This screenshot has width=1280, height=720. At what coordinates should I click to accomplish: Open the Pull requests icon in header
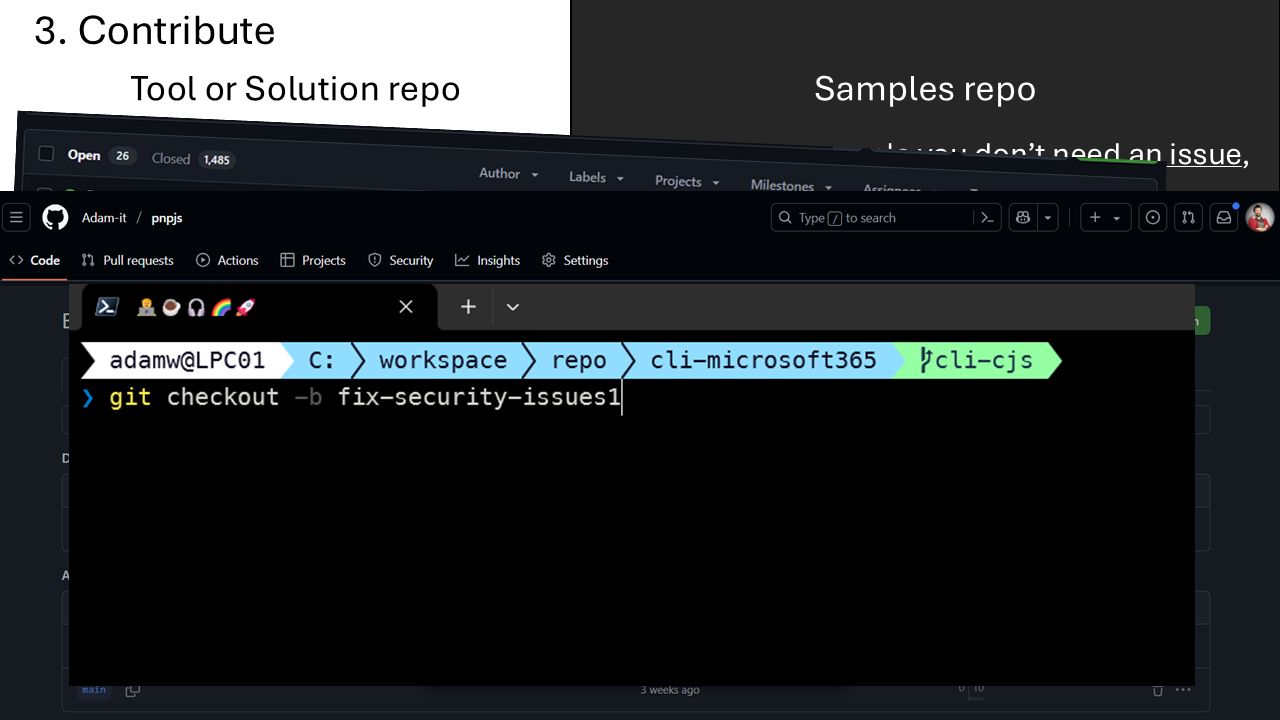(x=1188, y=218)
